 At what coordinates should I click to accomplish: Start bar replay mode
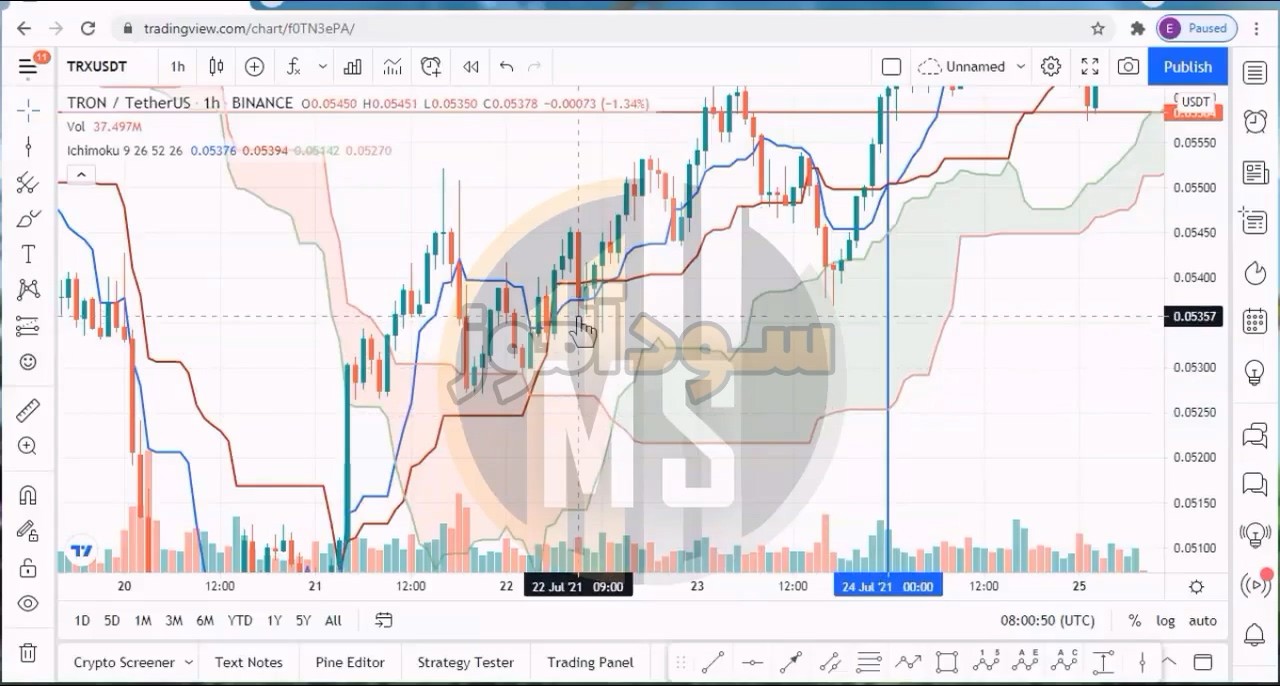(470, 67)
